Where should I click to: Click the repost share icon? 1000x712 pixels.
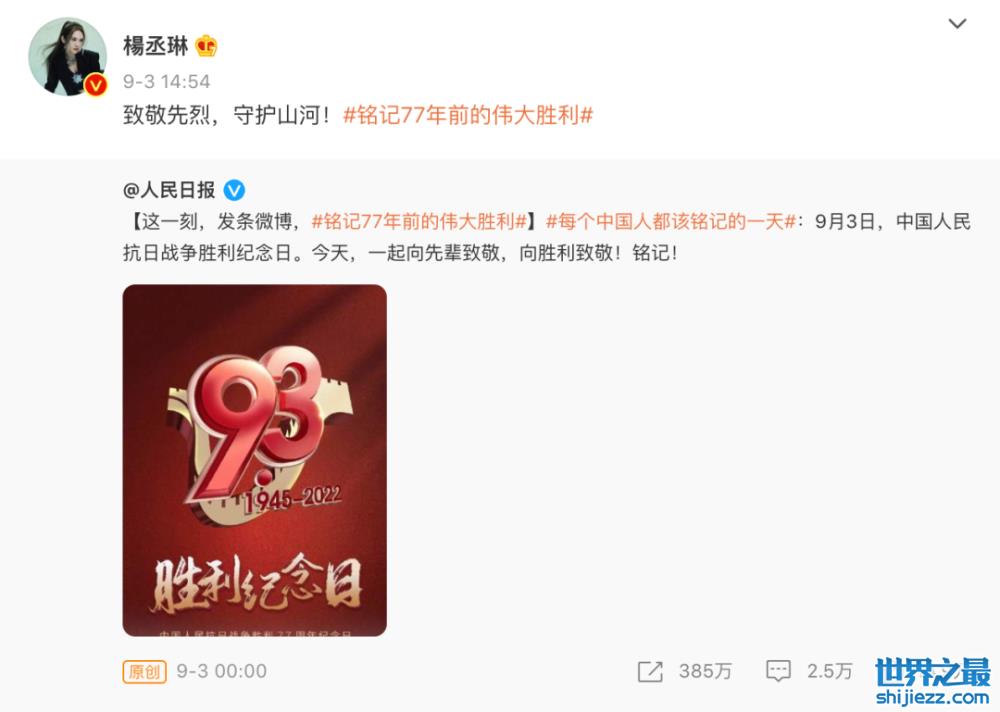(650, 671)
